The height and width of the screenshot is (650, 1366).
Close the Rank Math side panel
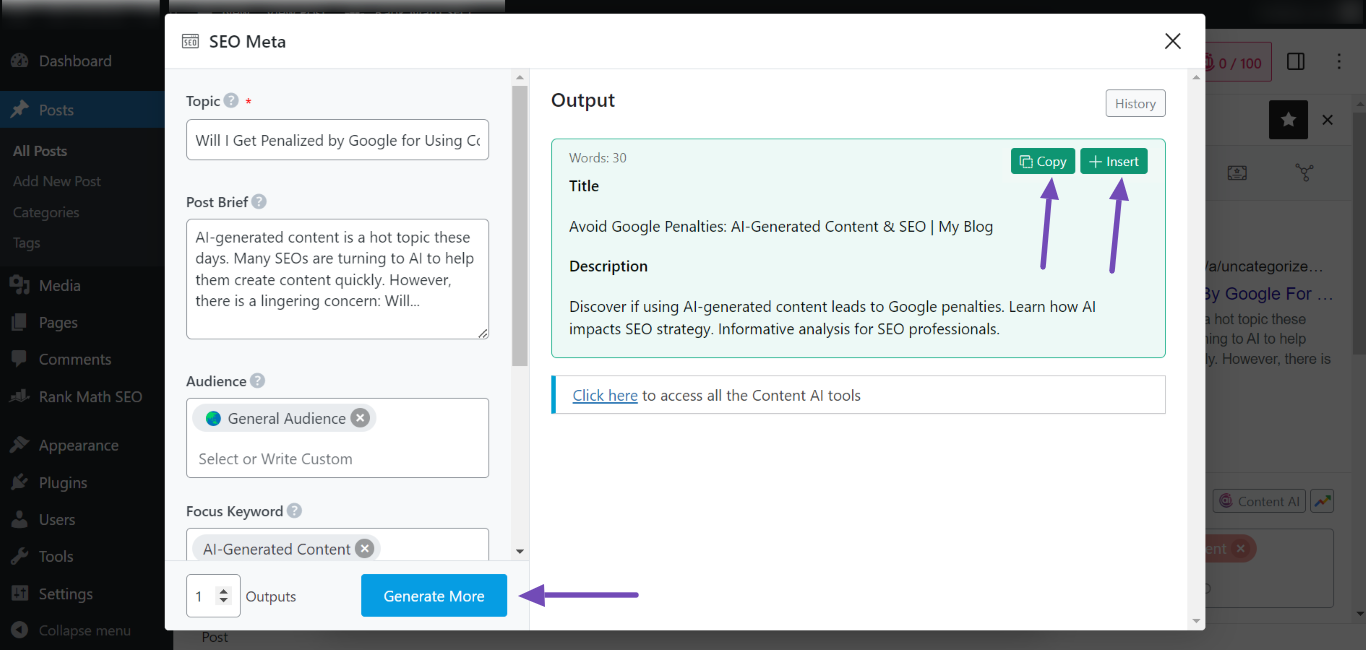1327,119
